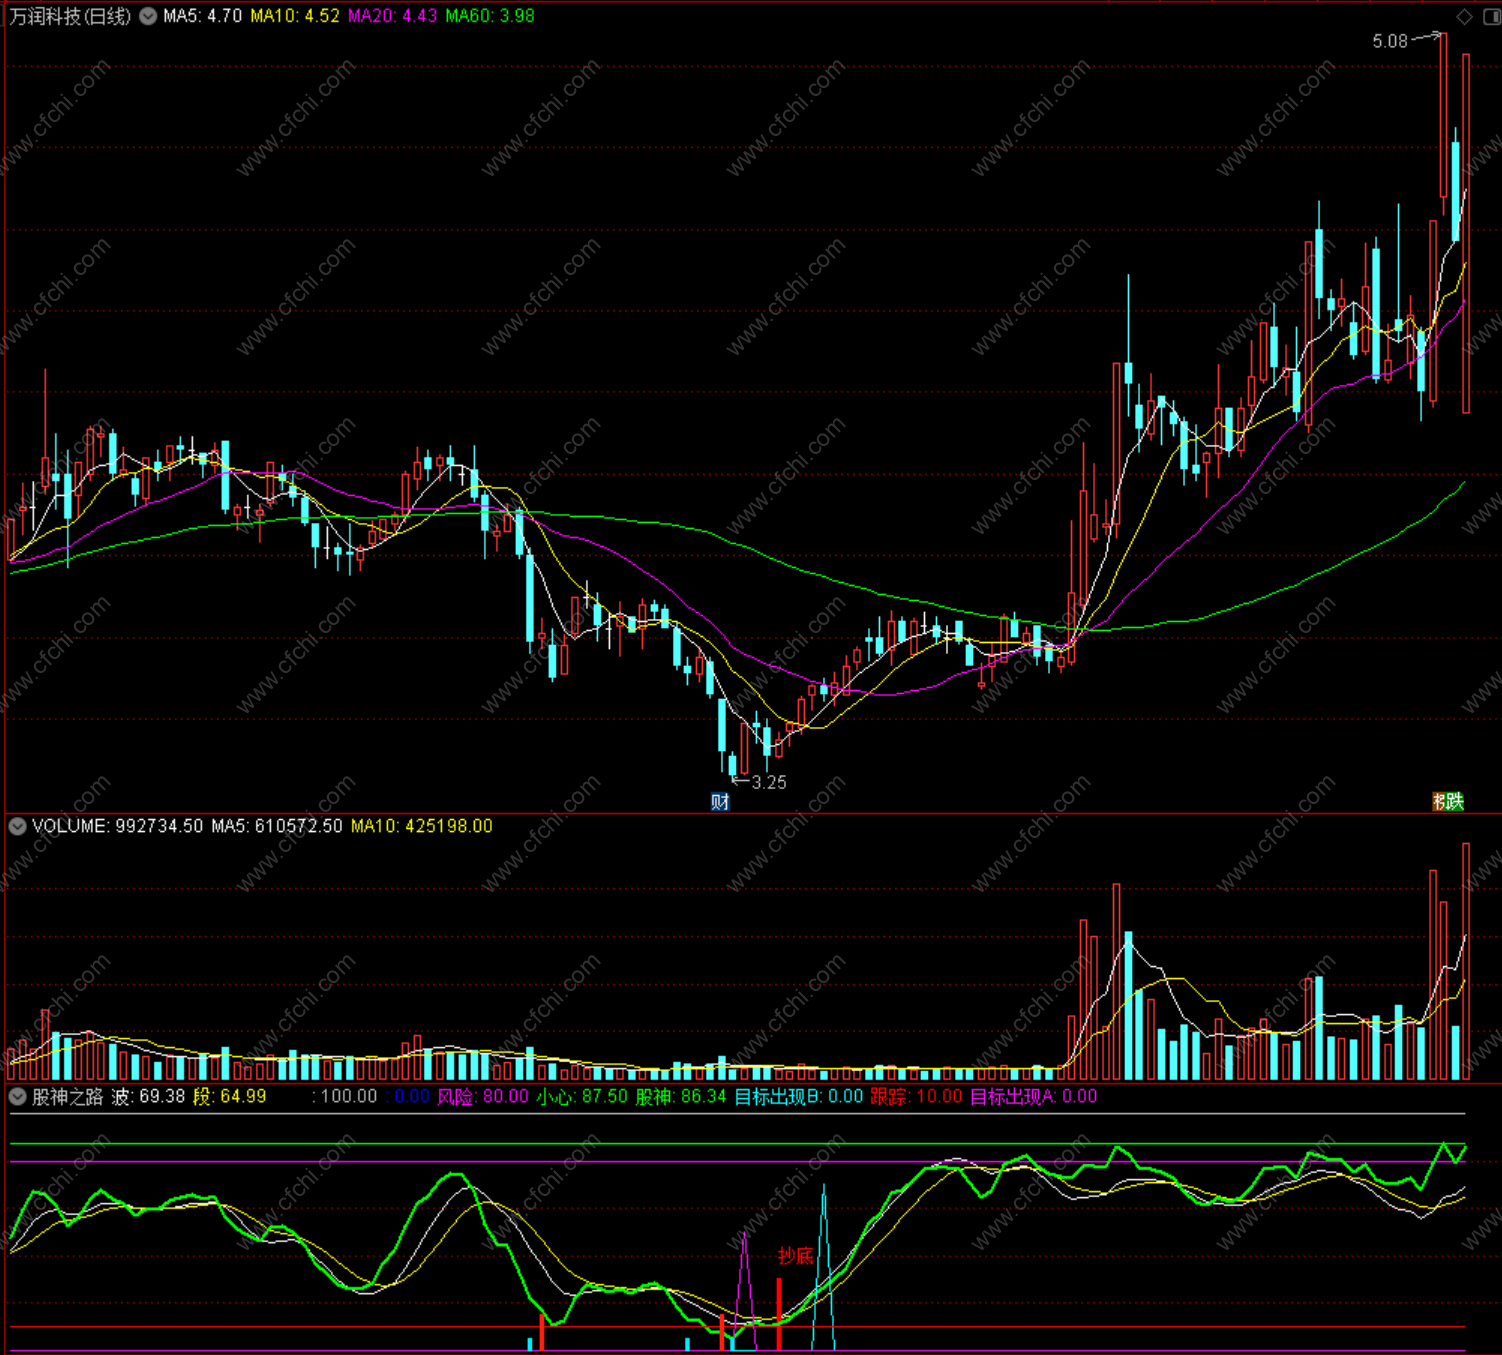Click the magenta MA20: 4.43 legend
Viewport: 1502px width, 1355px height.
392,16
